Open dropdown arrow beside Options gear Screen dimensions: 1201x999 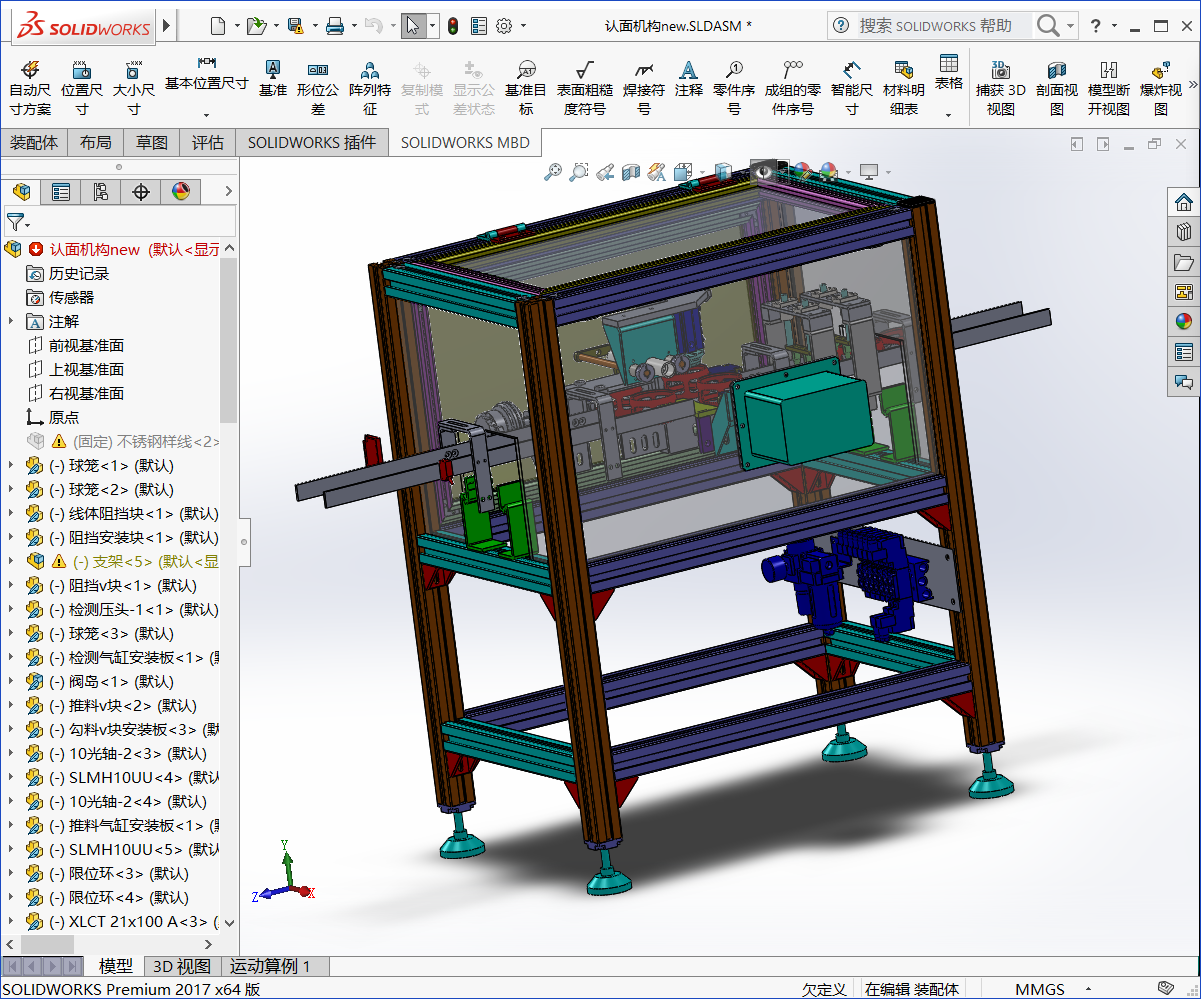pos(523,26)
